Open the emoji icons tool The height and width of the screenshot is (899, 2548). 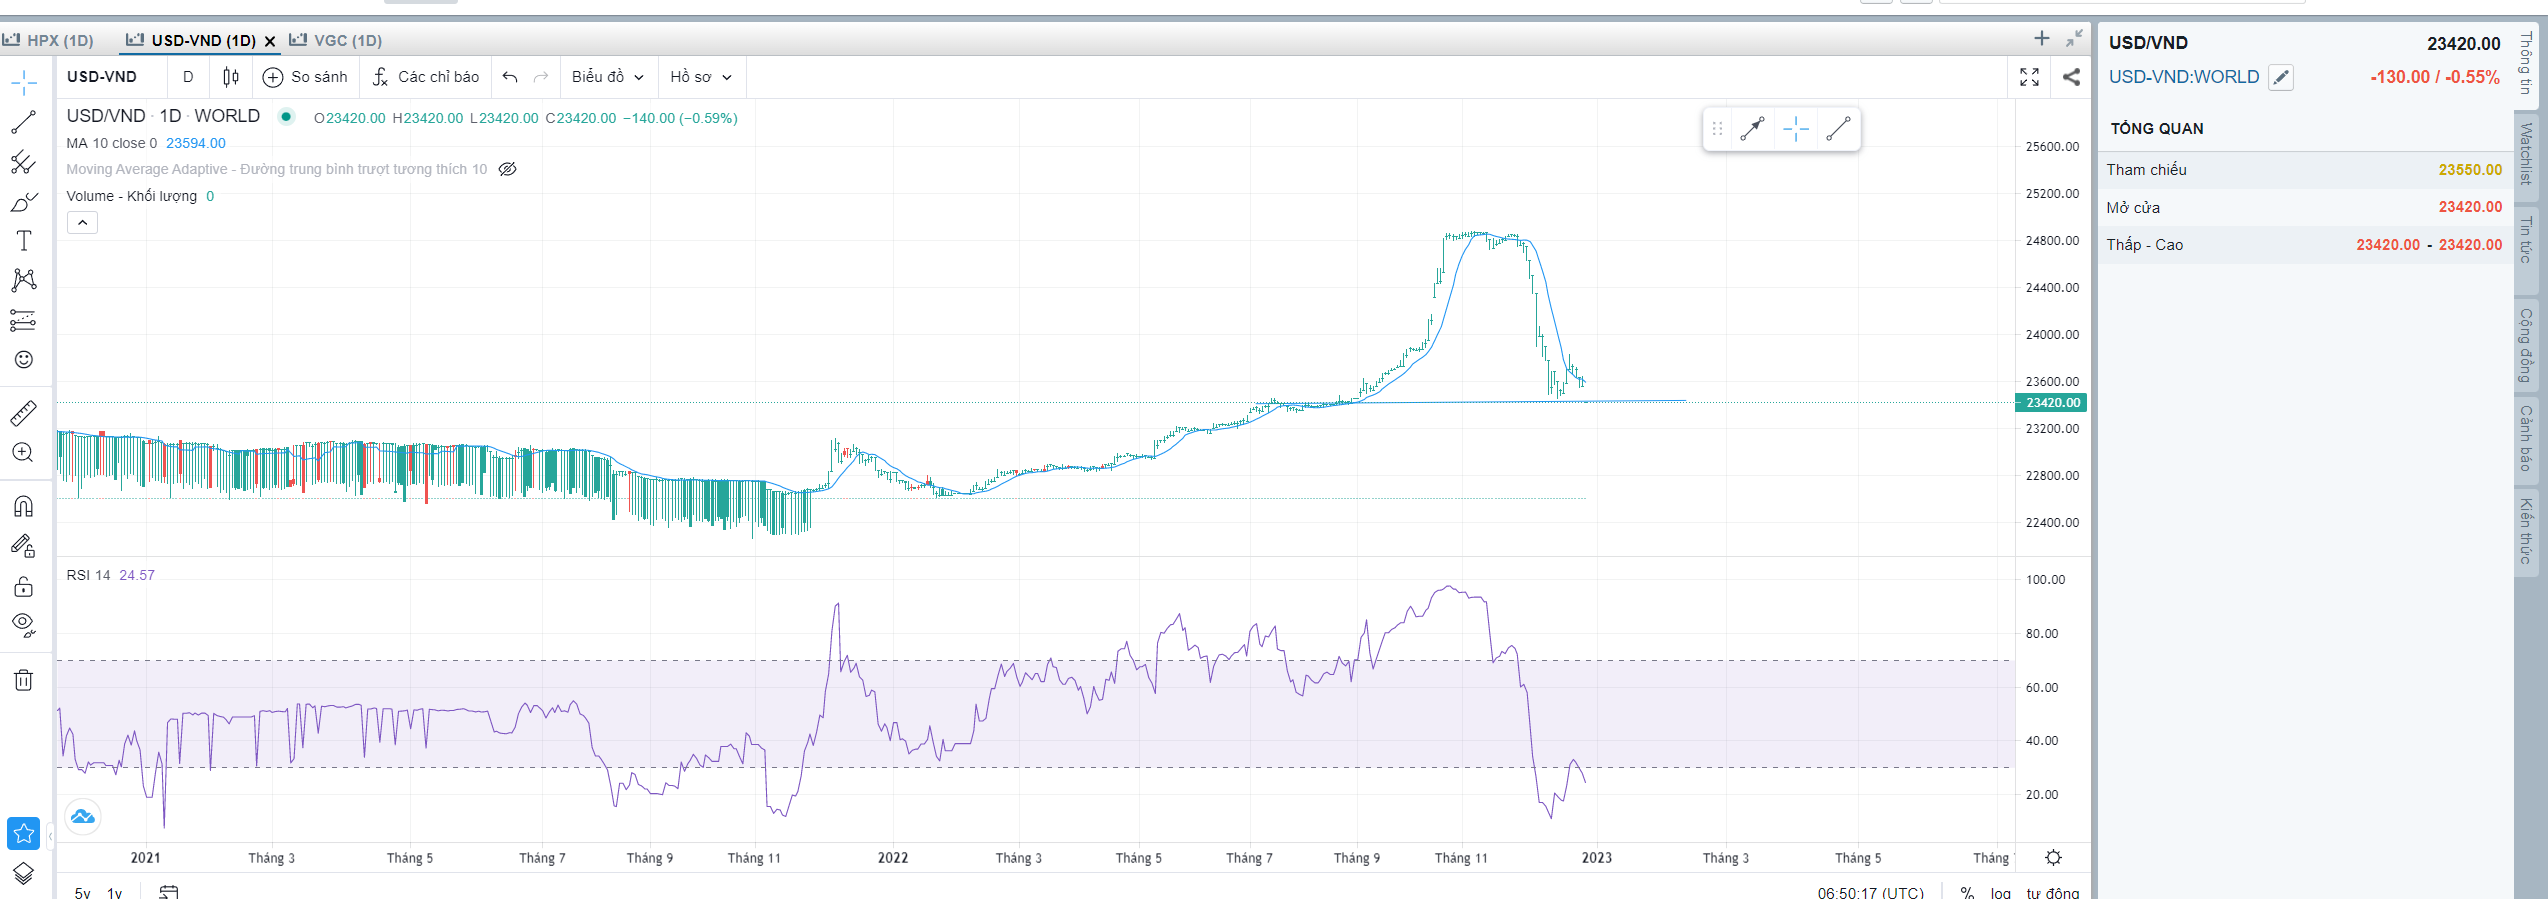[24, 360]
